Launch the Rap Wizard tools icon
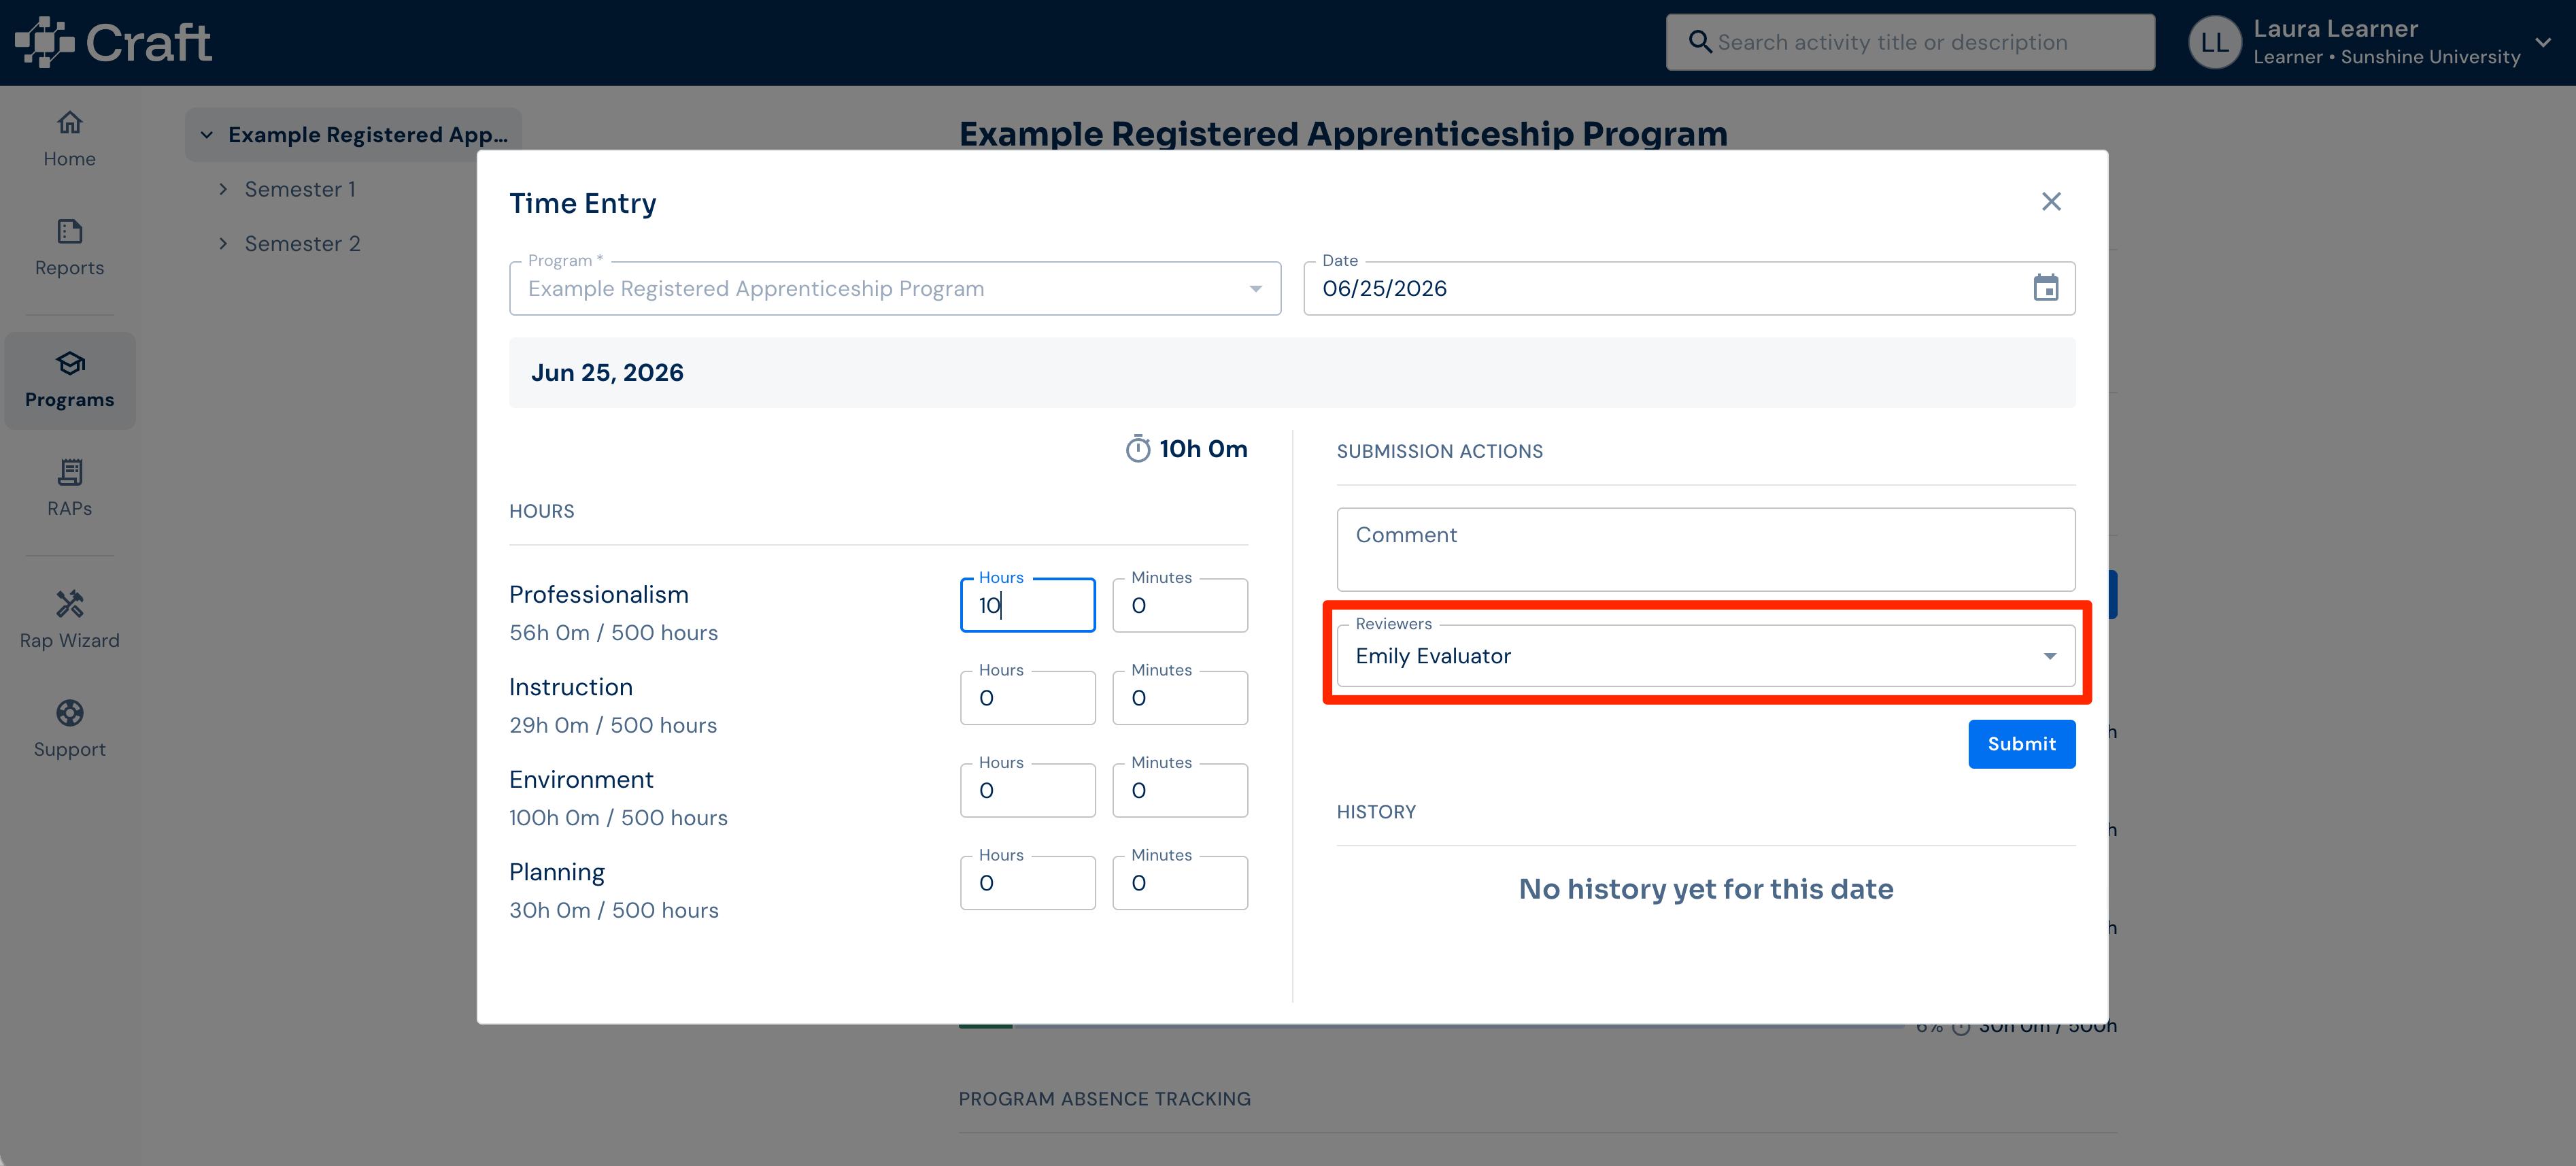The width and height of the screenshot is (2576, 1166). 69,604
